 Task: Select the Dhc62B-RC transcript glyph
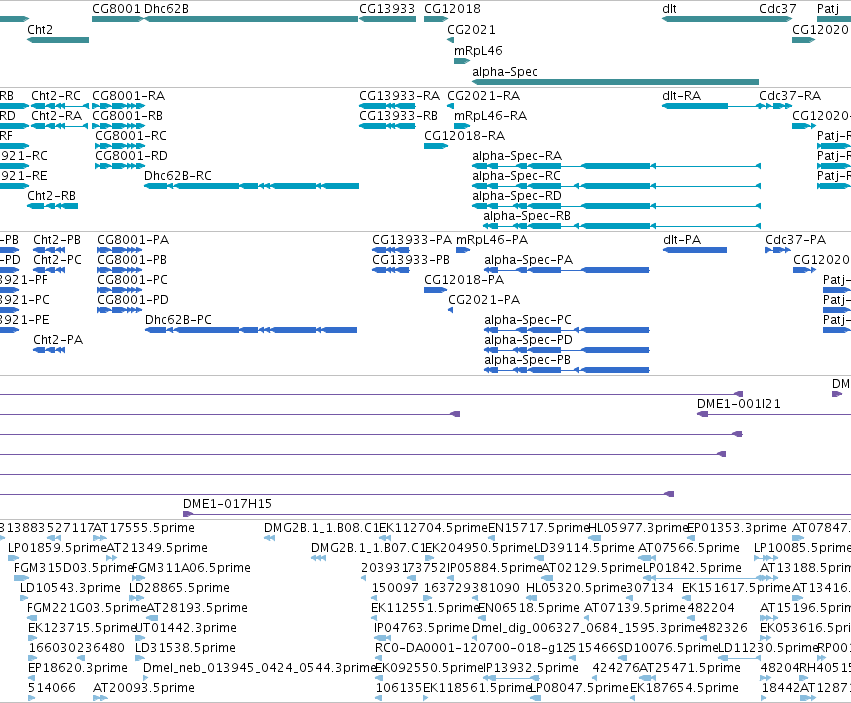(x=251, y=186)
